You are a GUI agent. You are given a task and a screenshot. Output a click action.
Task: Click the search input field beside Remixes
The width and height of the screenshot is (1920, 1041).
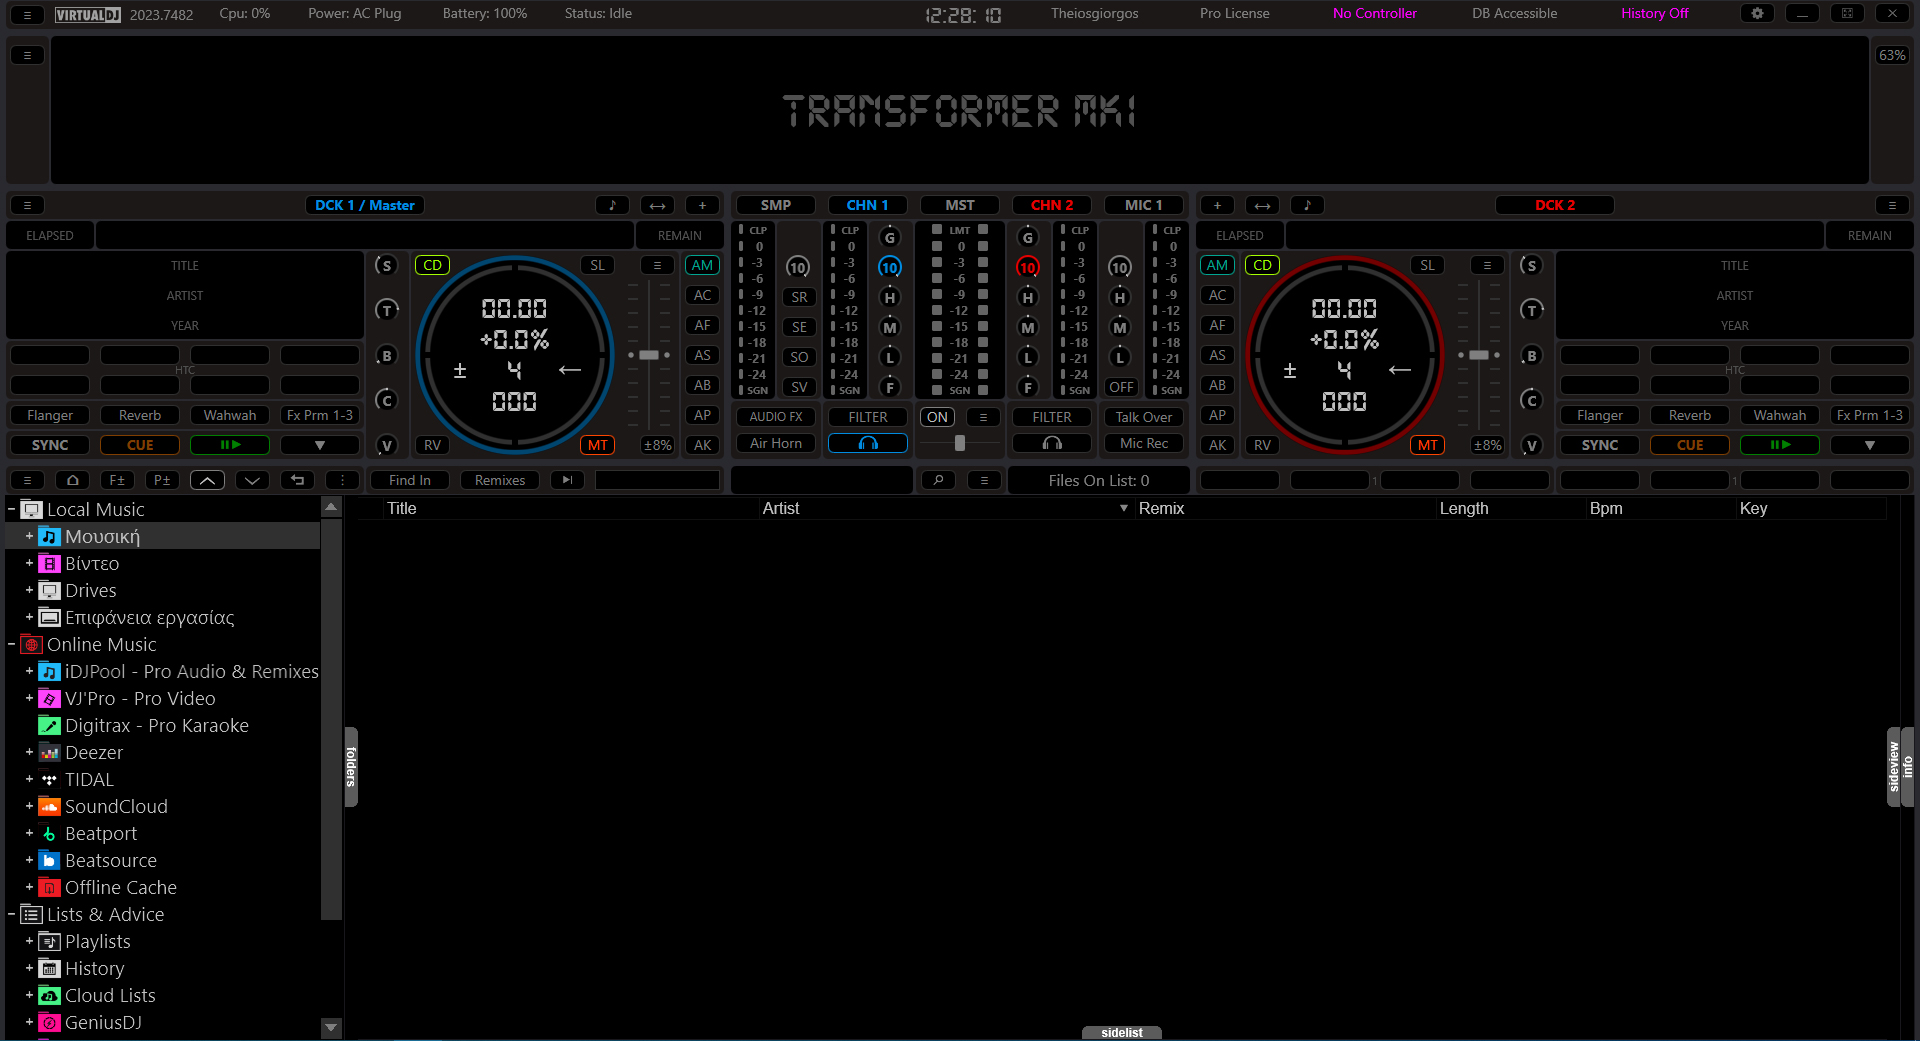point(657,480)
